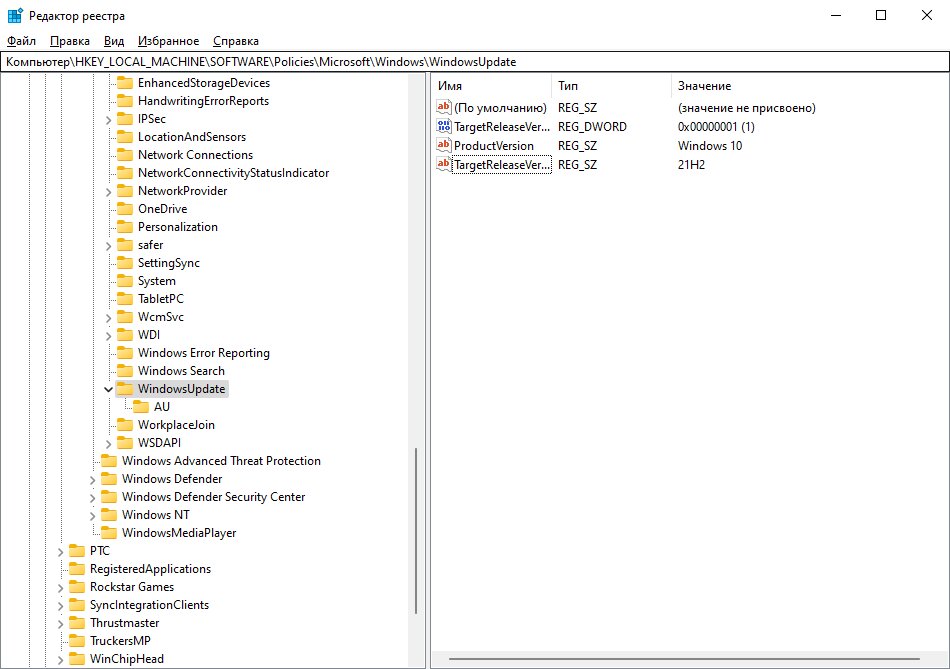Open the Избранное menu

pos(168,41)
